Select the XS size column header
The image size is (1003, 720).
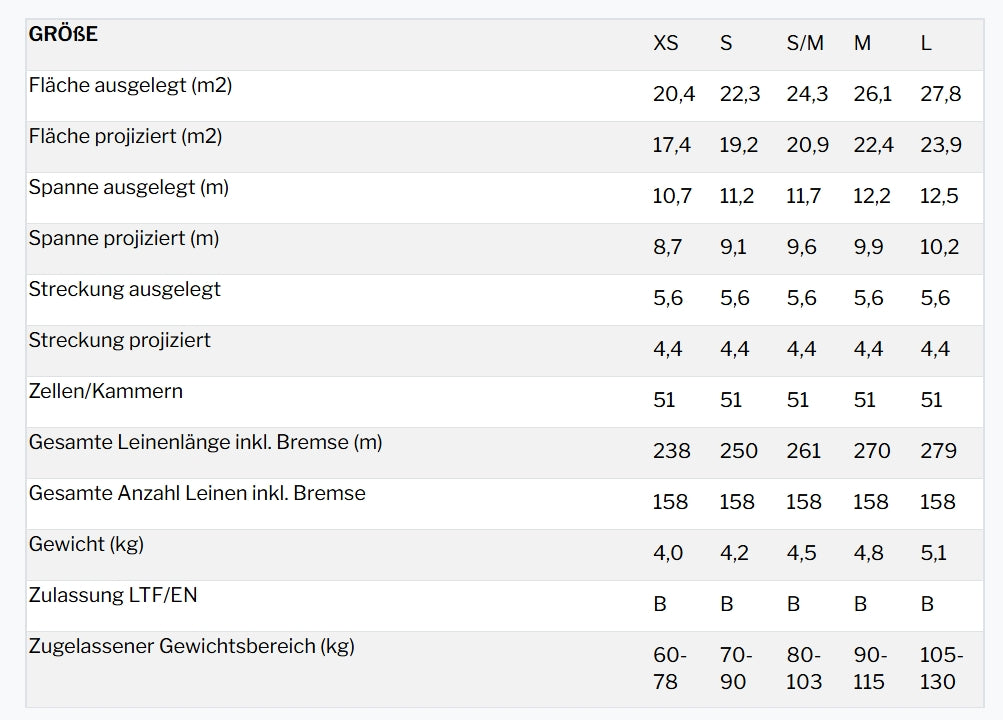tap(665, 44)
